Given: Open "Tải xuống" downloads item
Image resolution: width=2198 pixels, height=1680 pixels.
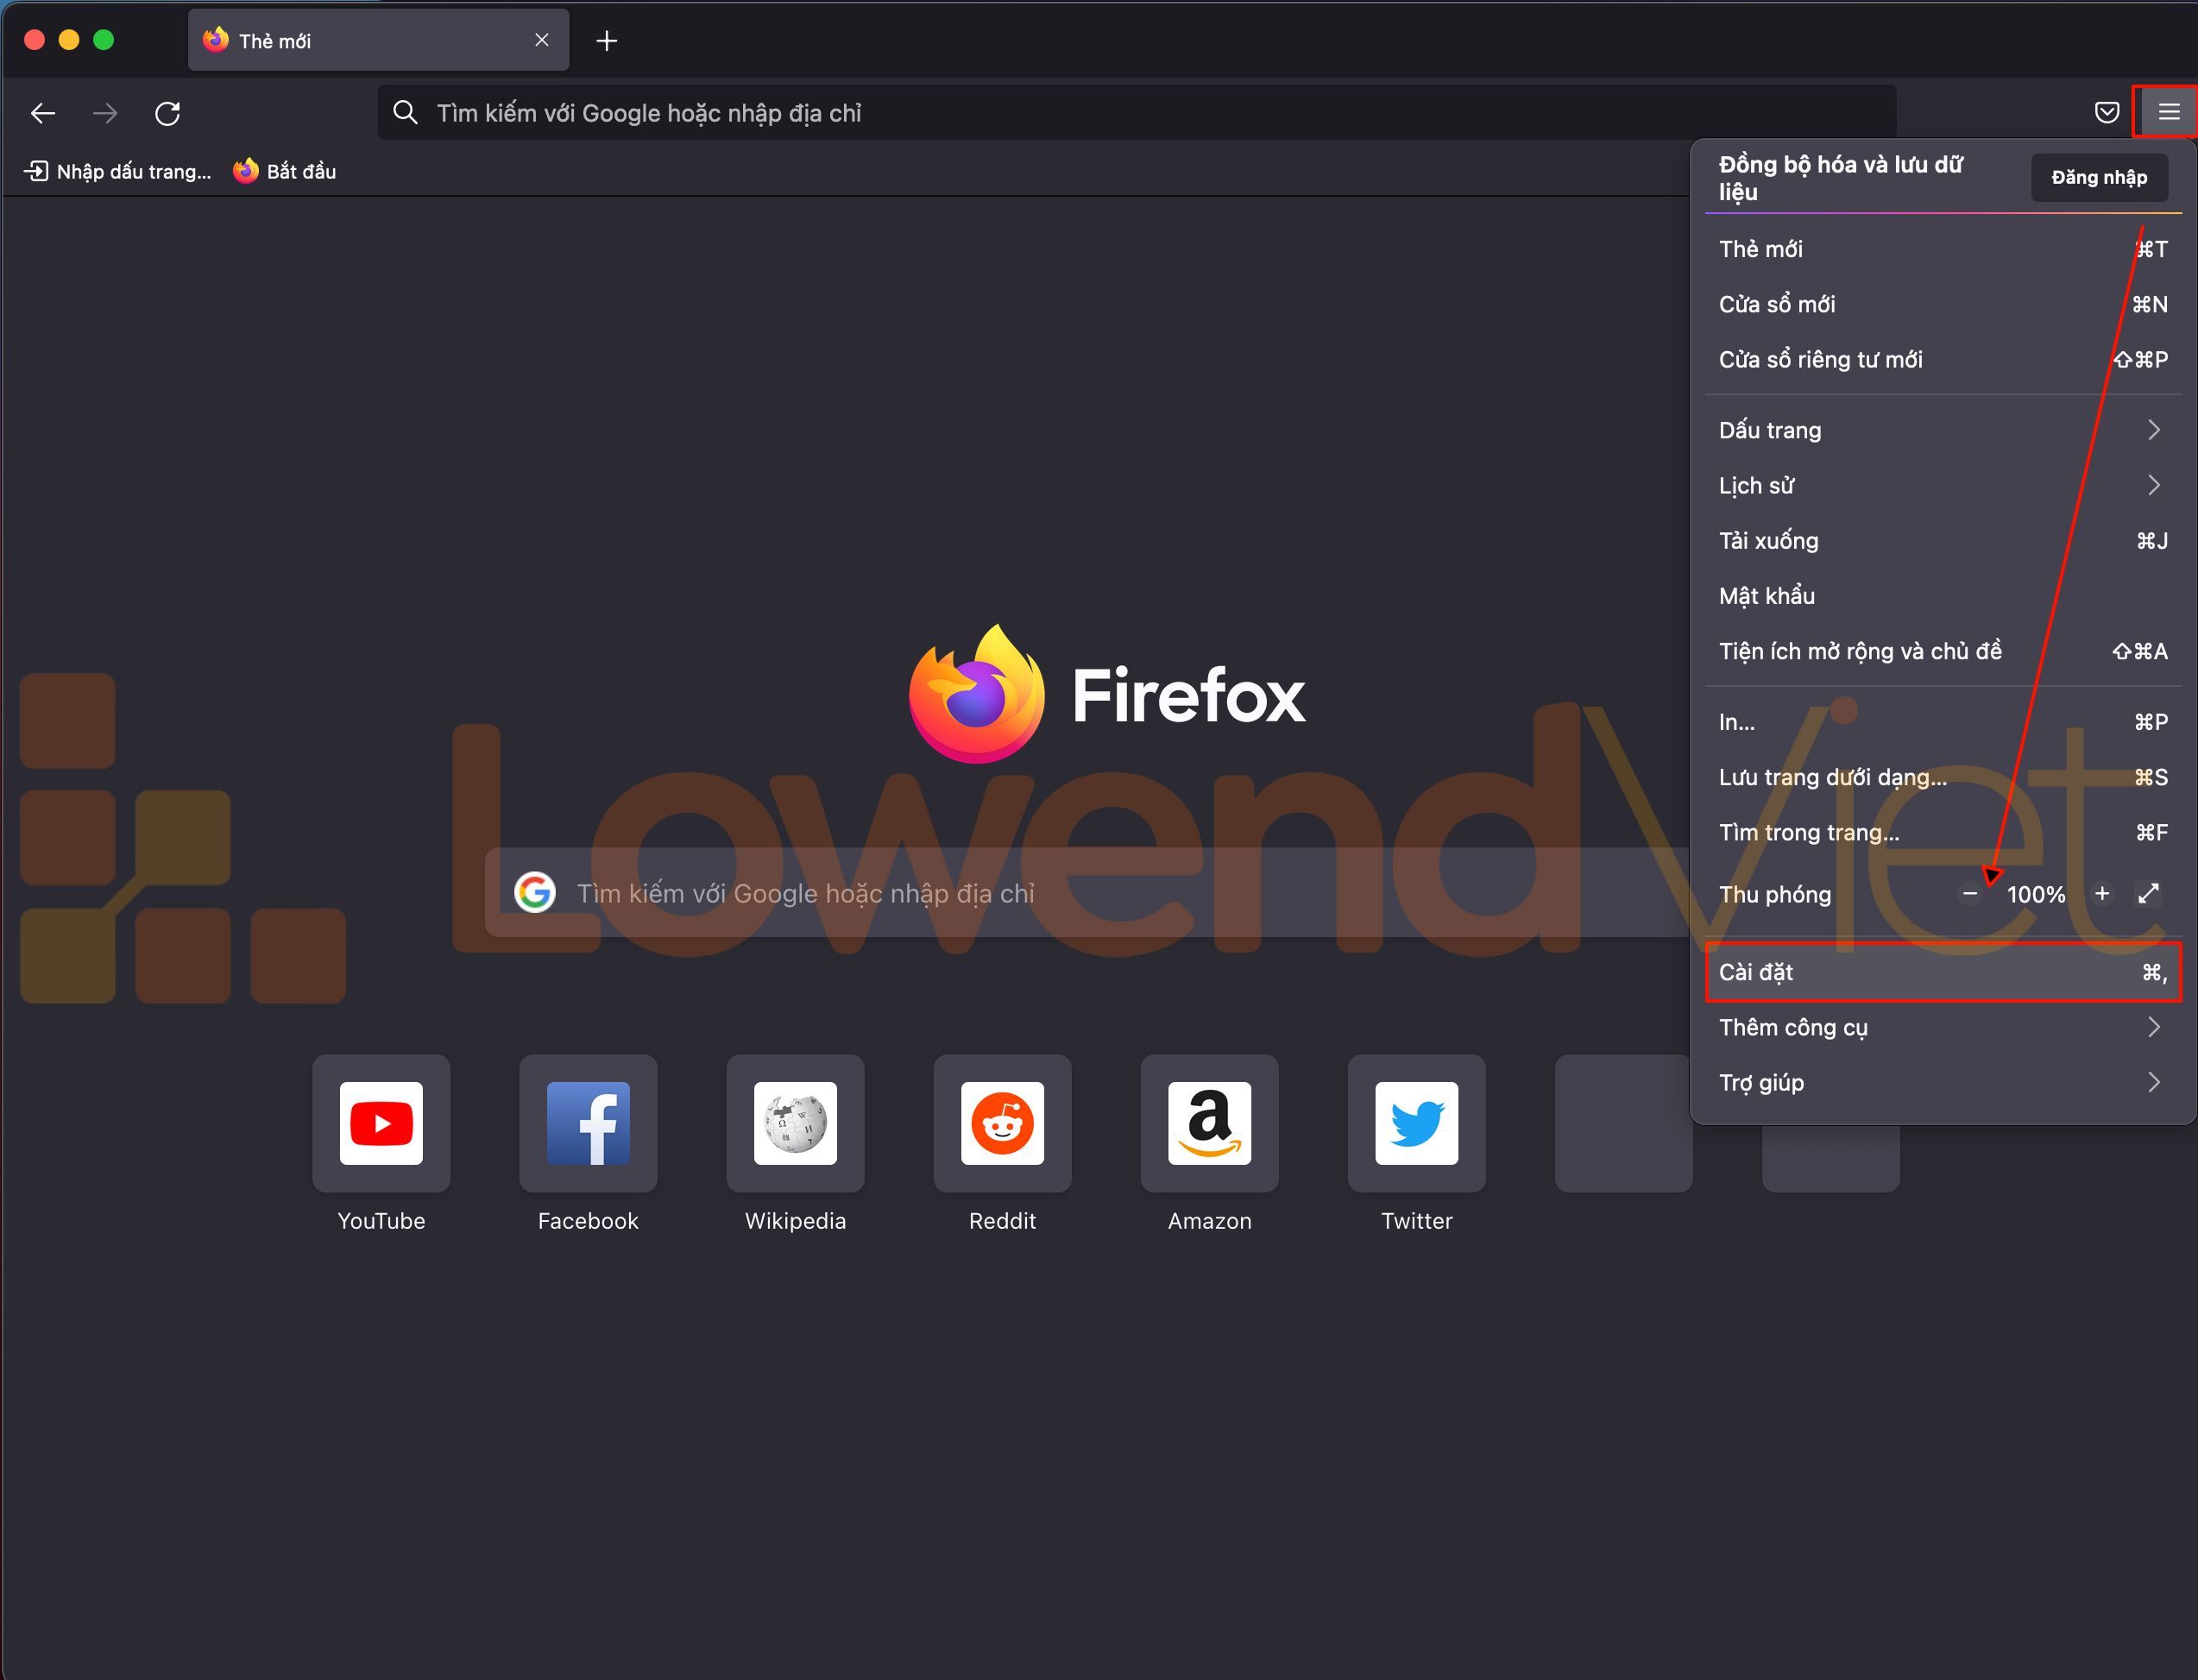Looking at the screenshot, I should tap(1942, 540).
